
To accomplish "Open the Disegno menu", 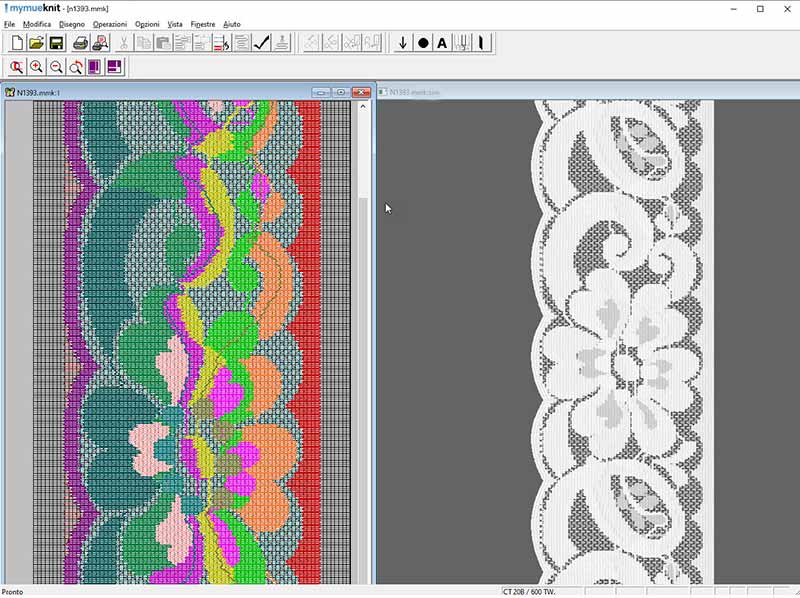I will point(72,23).
